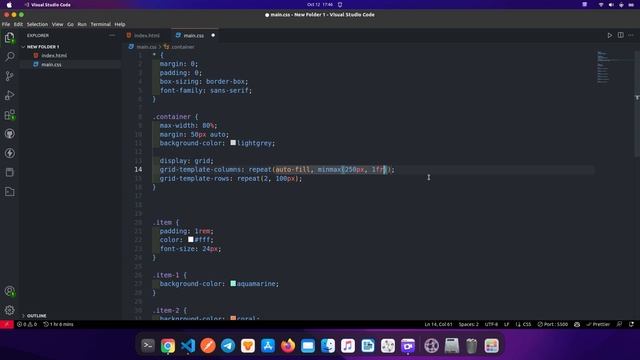
Task: Click the Port: 5500 Live Server button
Action: tap(553, 324)
